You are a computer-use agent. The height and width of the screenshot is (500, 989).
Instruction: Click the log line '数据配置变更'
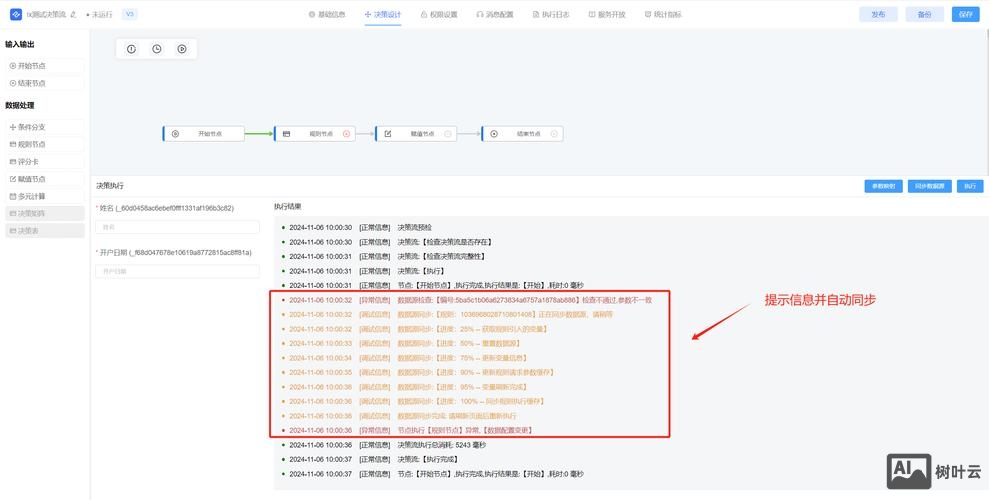click(x=407, y=430)
